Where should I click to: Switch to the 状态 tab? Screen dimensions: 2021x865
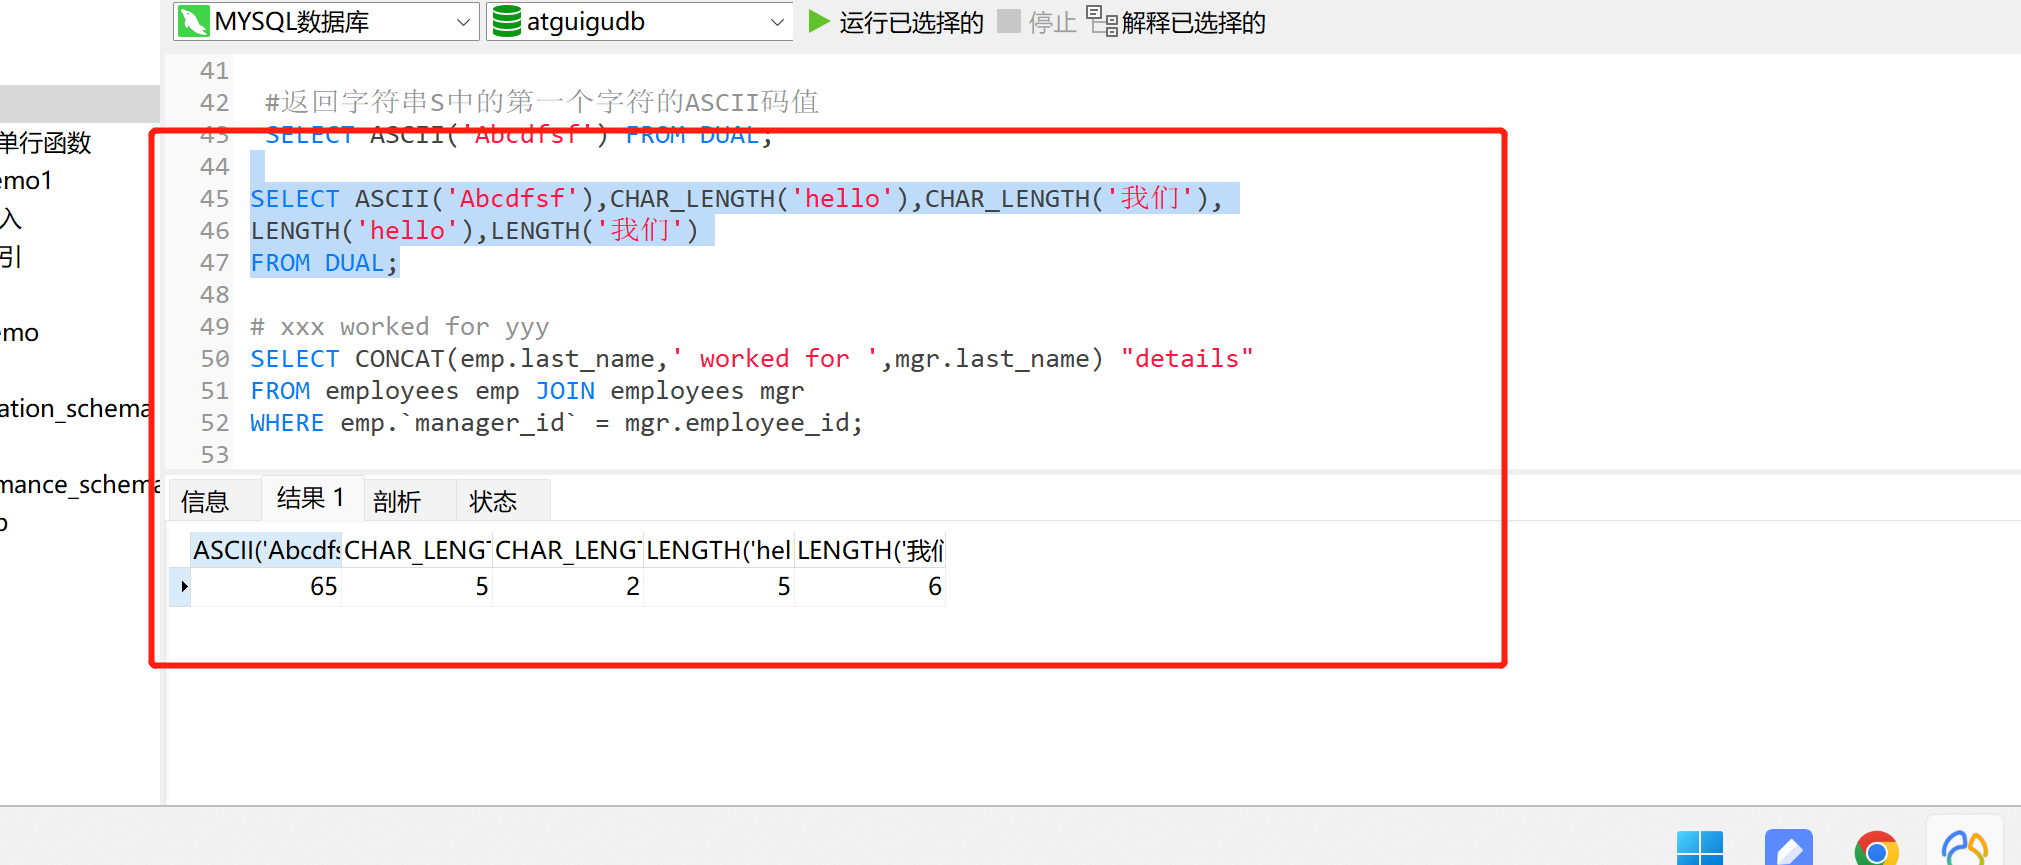coord(493,501)
